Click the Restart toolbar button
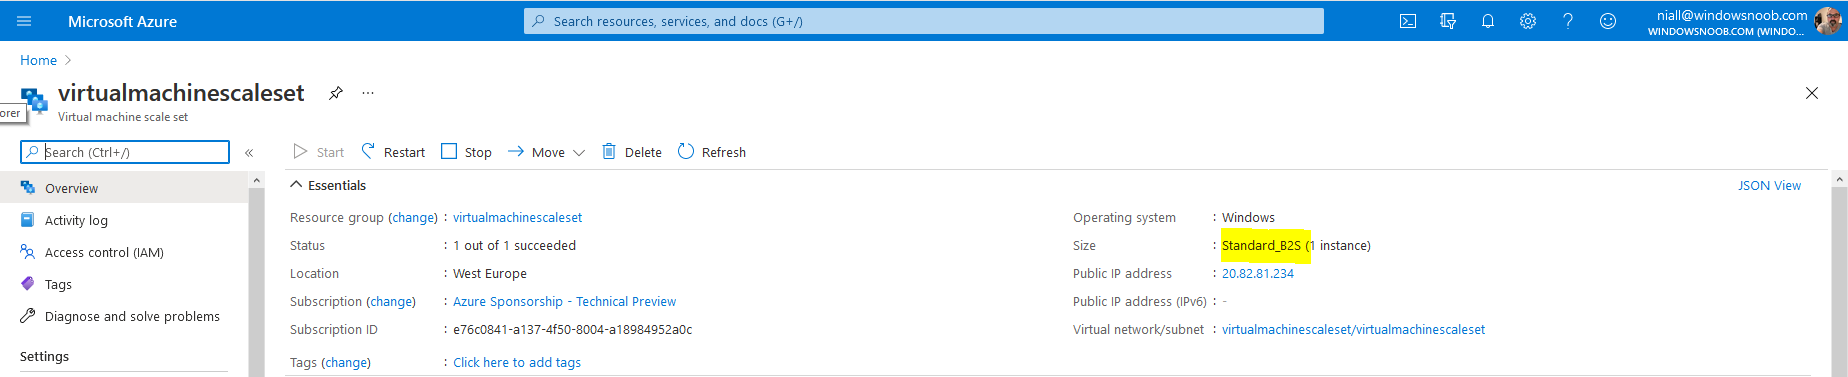Image resolution: width=1848 pixels, height=377 pixels. 393,152
